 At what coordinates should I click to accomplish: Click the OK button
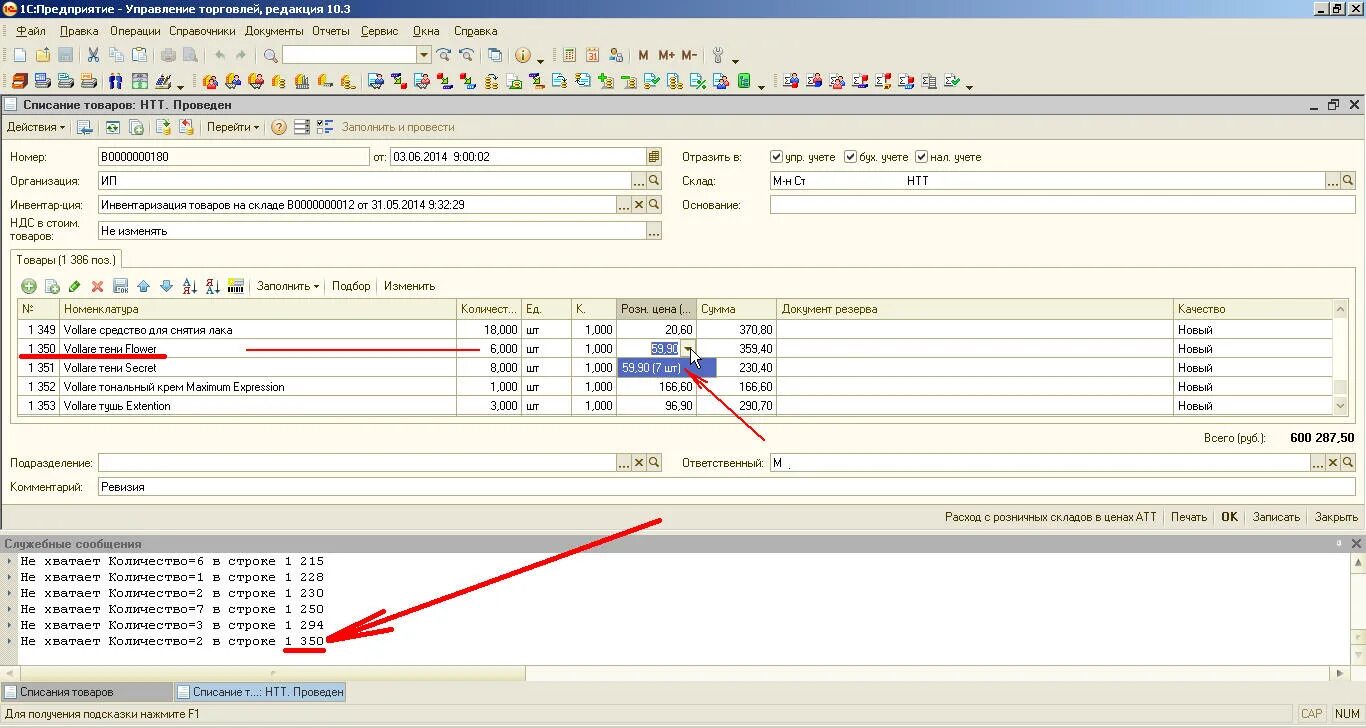[1229, 517]
